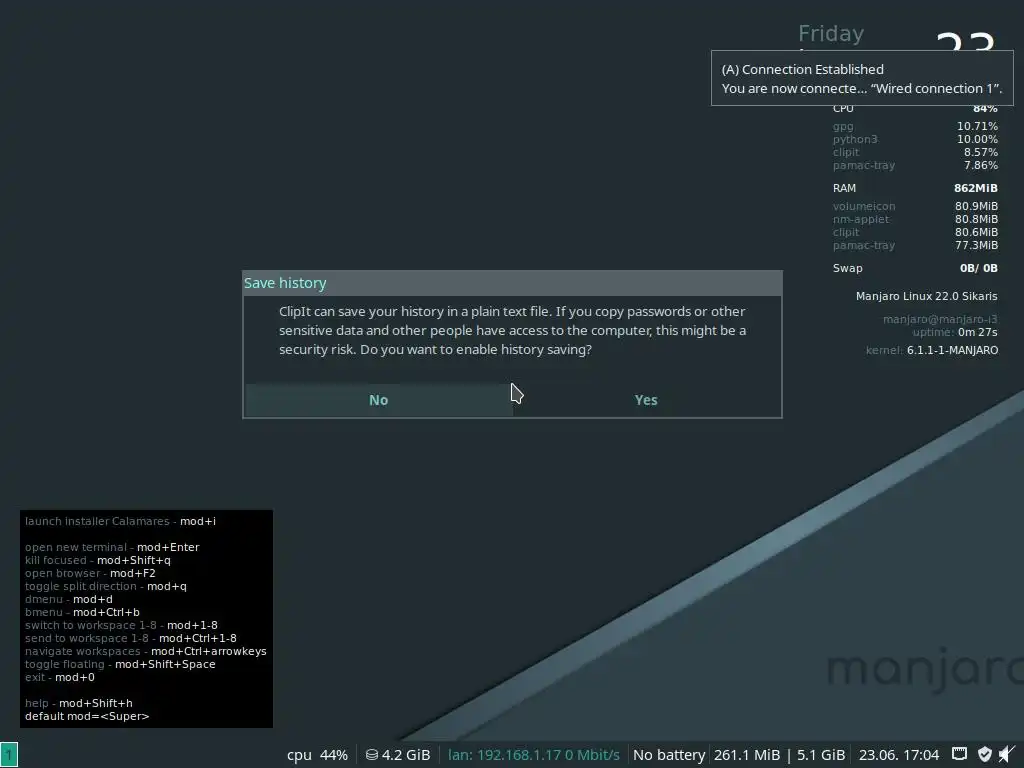This screenshot has height=768, width=1024.
Task: Open the pamac updates shield tray icon
Action: coord(985,754)
